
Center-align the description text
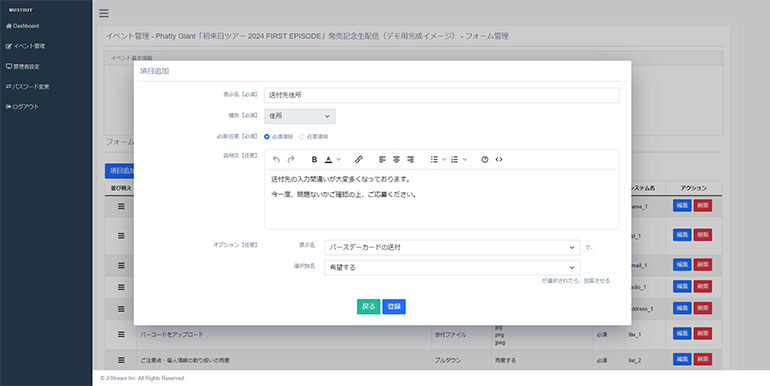[396, 160]
